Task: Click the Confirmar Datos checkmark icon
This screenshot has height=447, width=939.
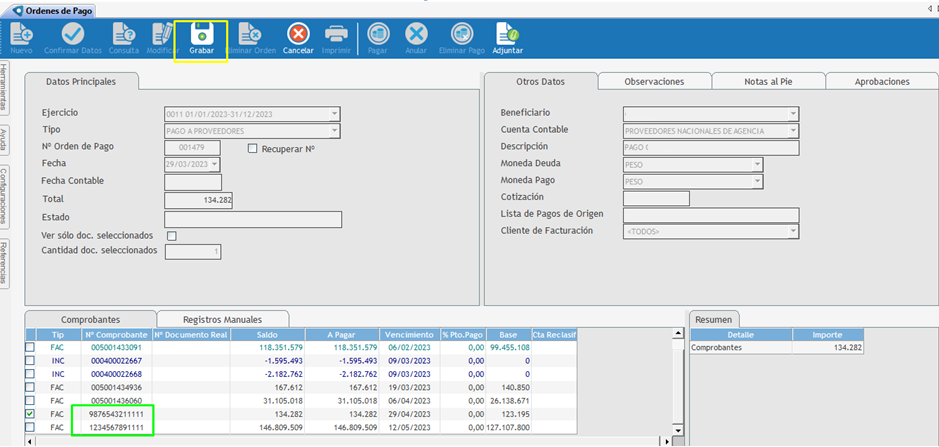Action: click(x=73, y=33)
